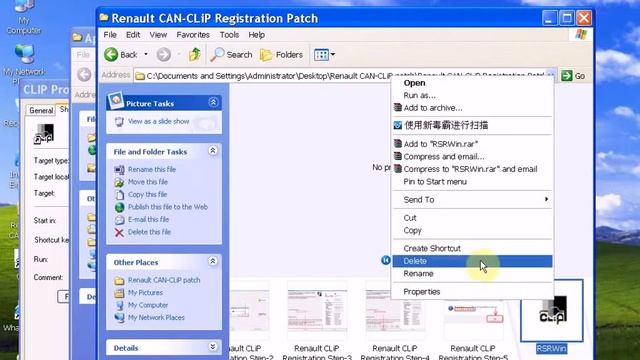Click My Computer icon in Other Places

[x=119, y=305]
